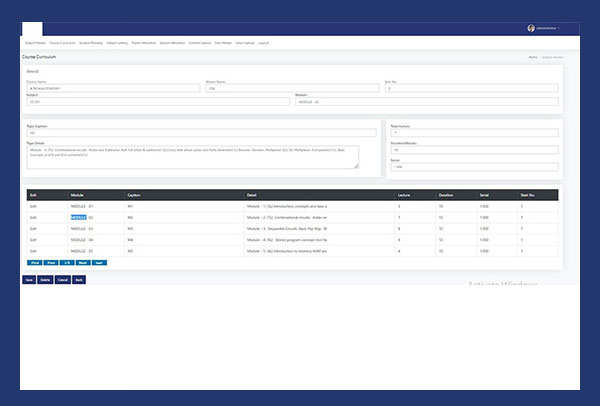The image size is (600, 406).
Task: Click the Delete button
Action: (45, 280)
